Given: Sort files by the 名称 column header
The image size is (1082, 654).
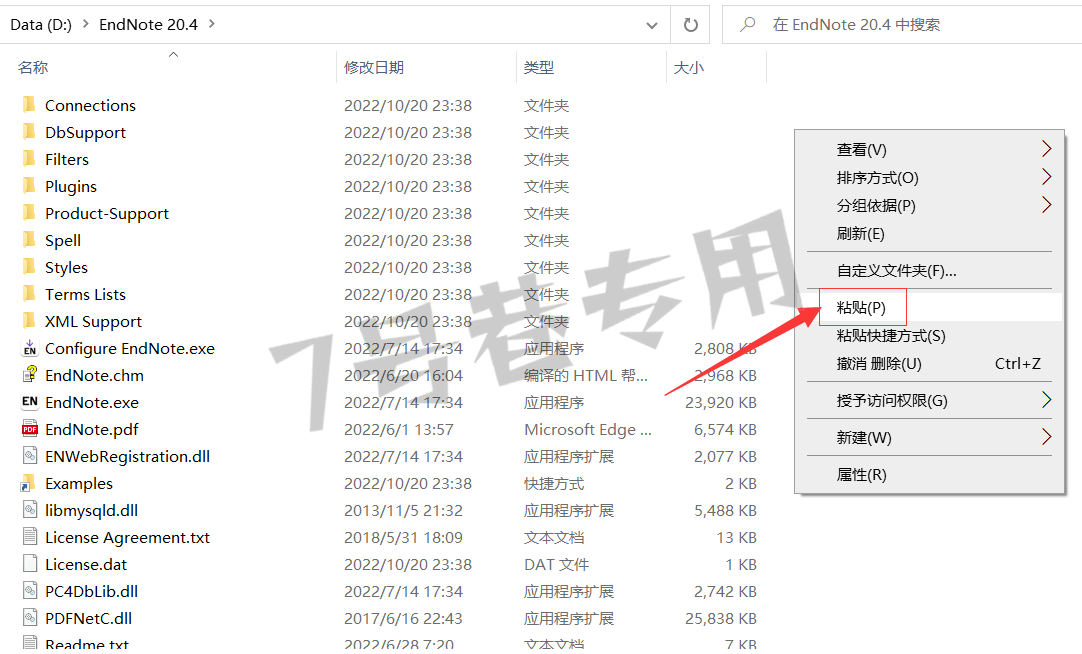Looking at the screenshot, I should click(33, 68).
